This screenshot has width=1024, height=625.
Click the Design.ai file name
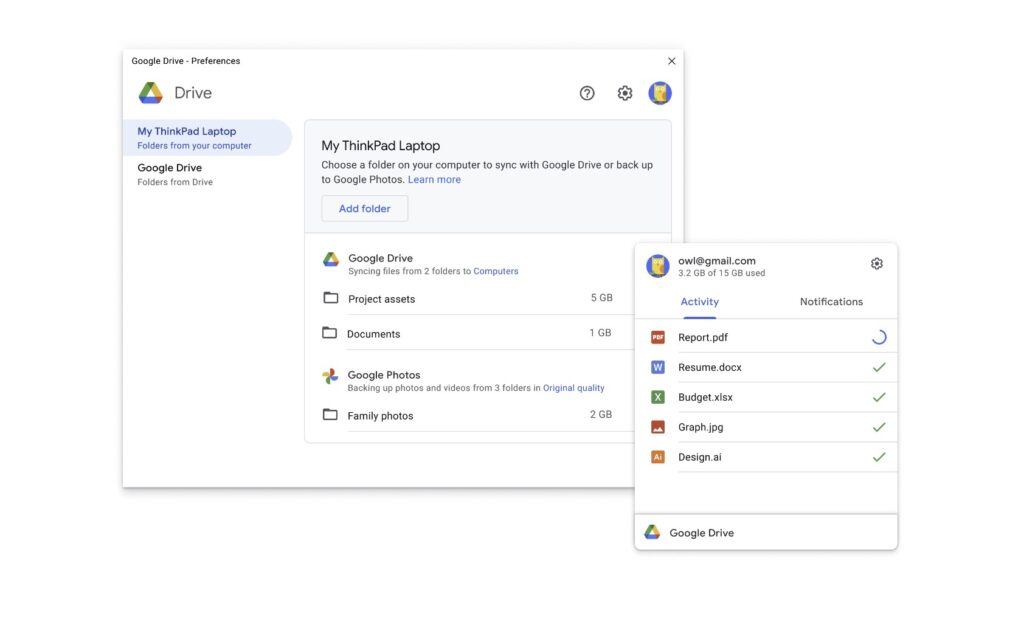click(699, 457)
